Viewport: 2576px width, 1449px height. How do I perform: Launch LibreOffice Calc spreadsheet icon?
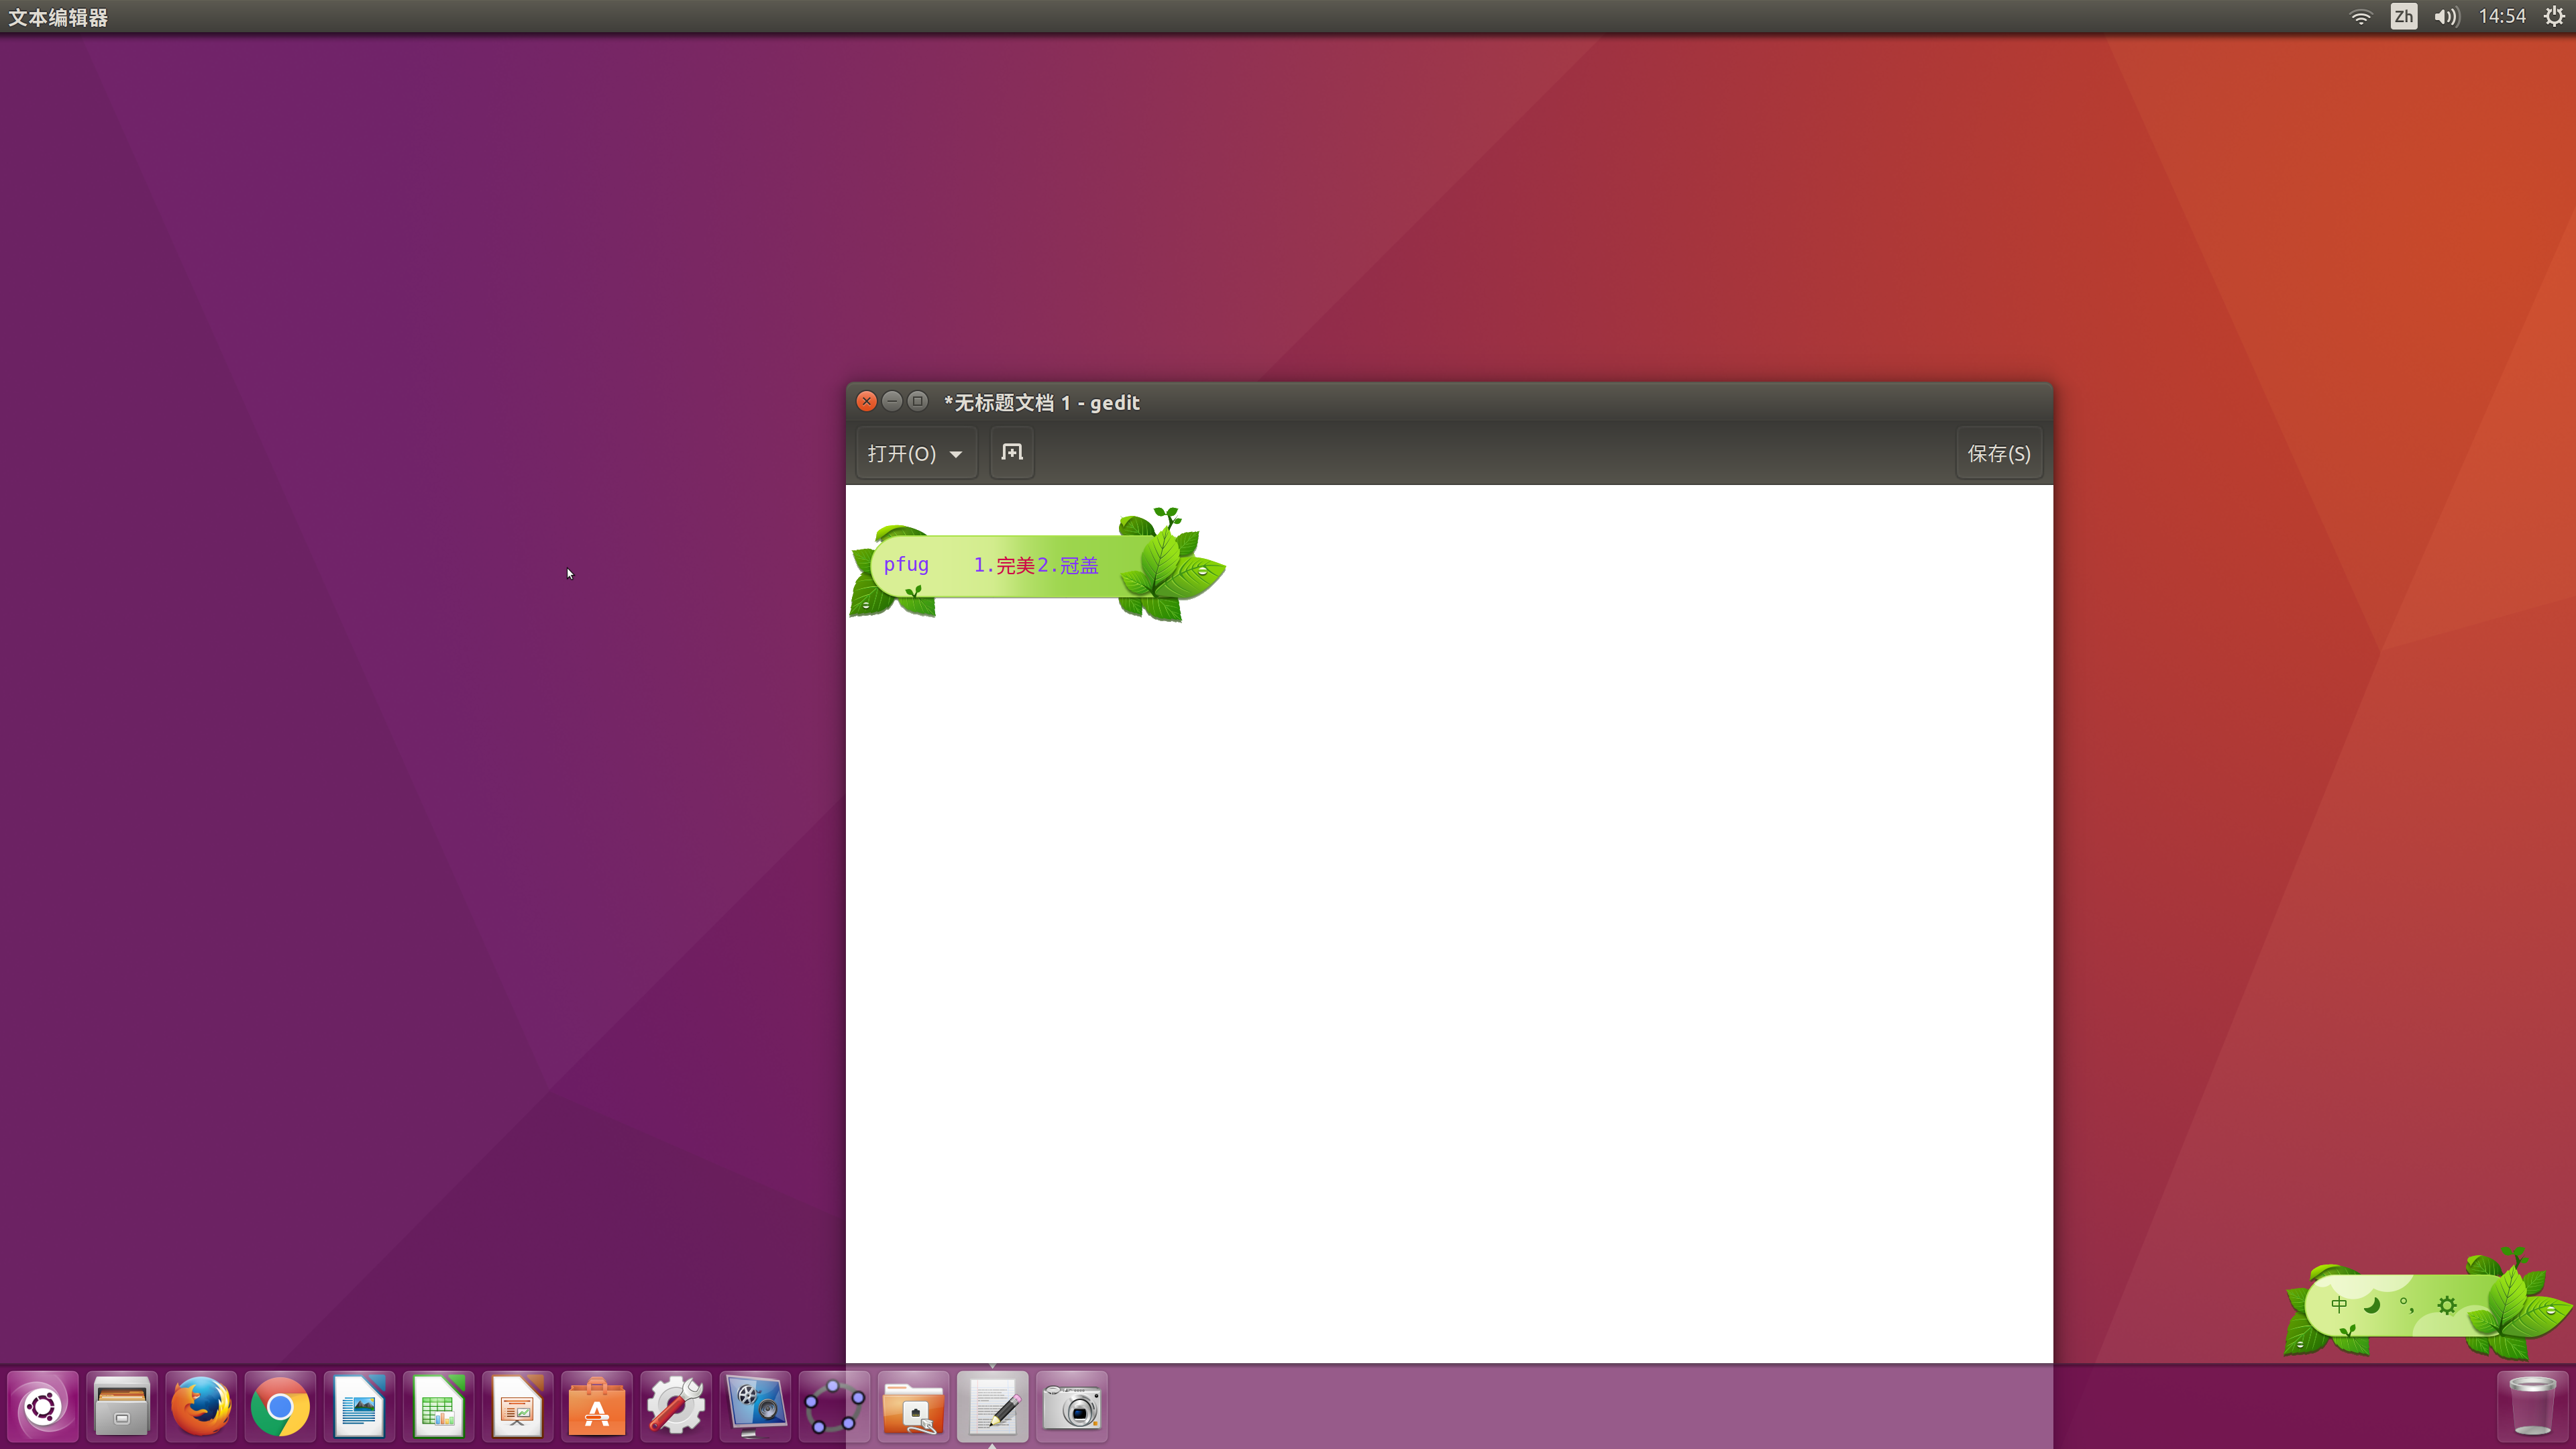click(438, 1407)
